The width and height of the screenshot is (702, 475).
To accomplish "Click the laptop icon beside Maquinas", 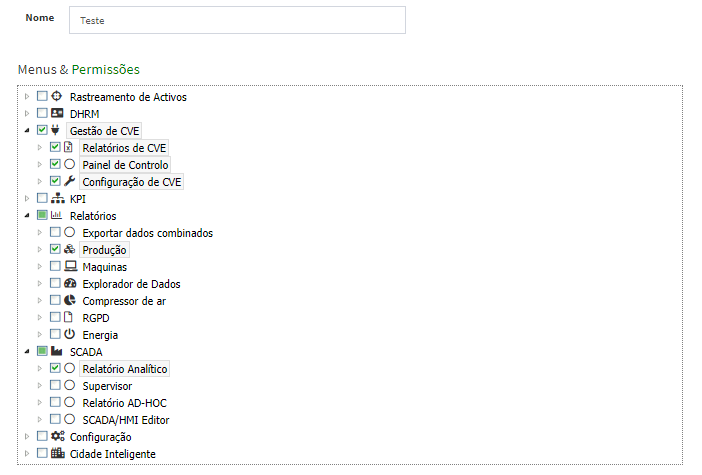I will (70, 267).
